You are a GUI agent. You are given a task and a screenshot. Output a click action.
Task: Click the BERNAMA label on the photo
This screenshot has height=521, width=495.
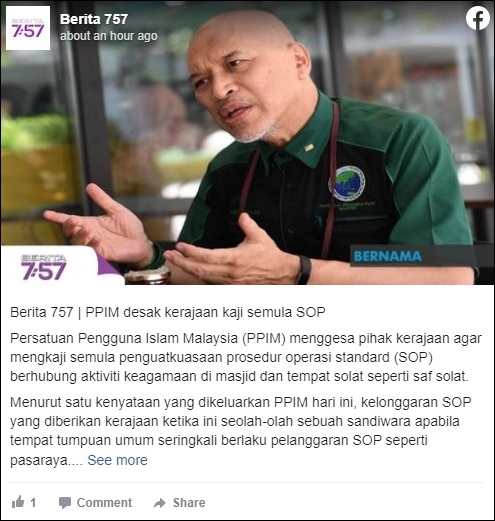pos(388,256)
